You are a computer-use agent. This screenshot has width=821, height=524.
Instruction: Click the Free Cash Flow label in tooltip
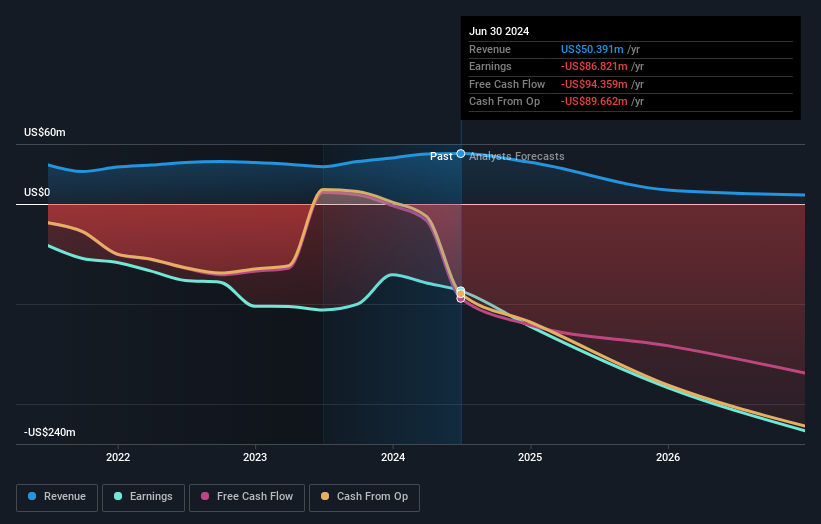pyautogui.click(x=507, y=84)
